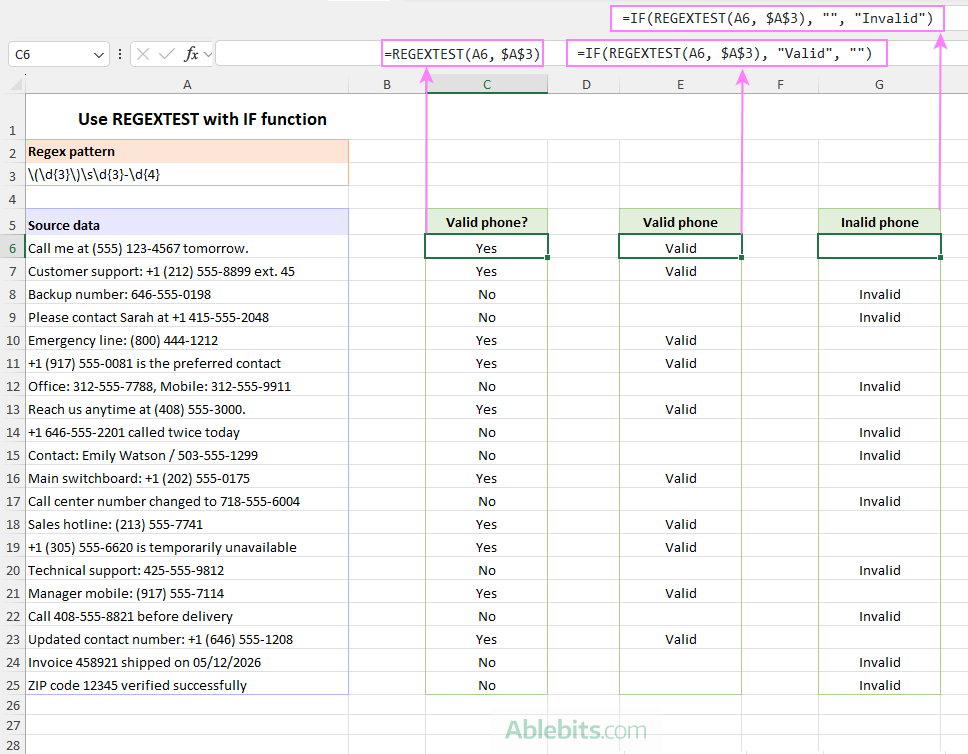Select cell 'Reach us anytime at (408) 555-3000.'

pyautogui.click(x=187, y=409)
